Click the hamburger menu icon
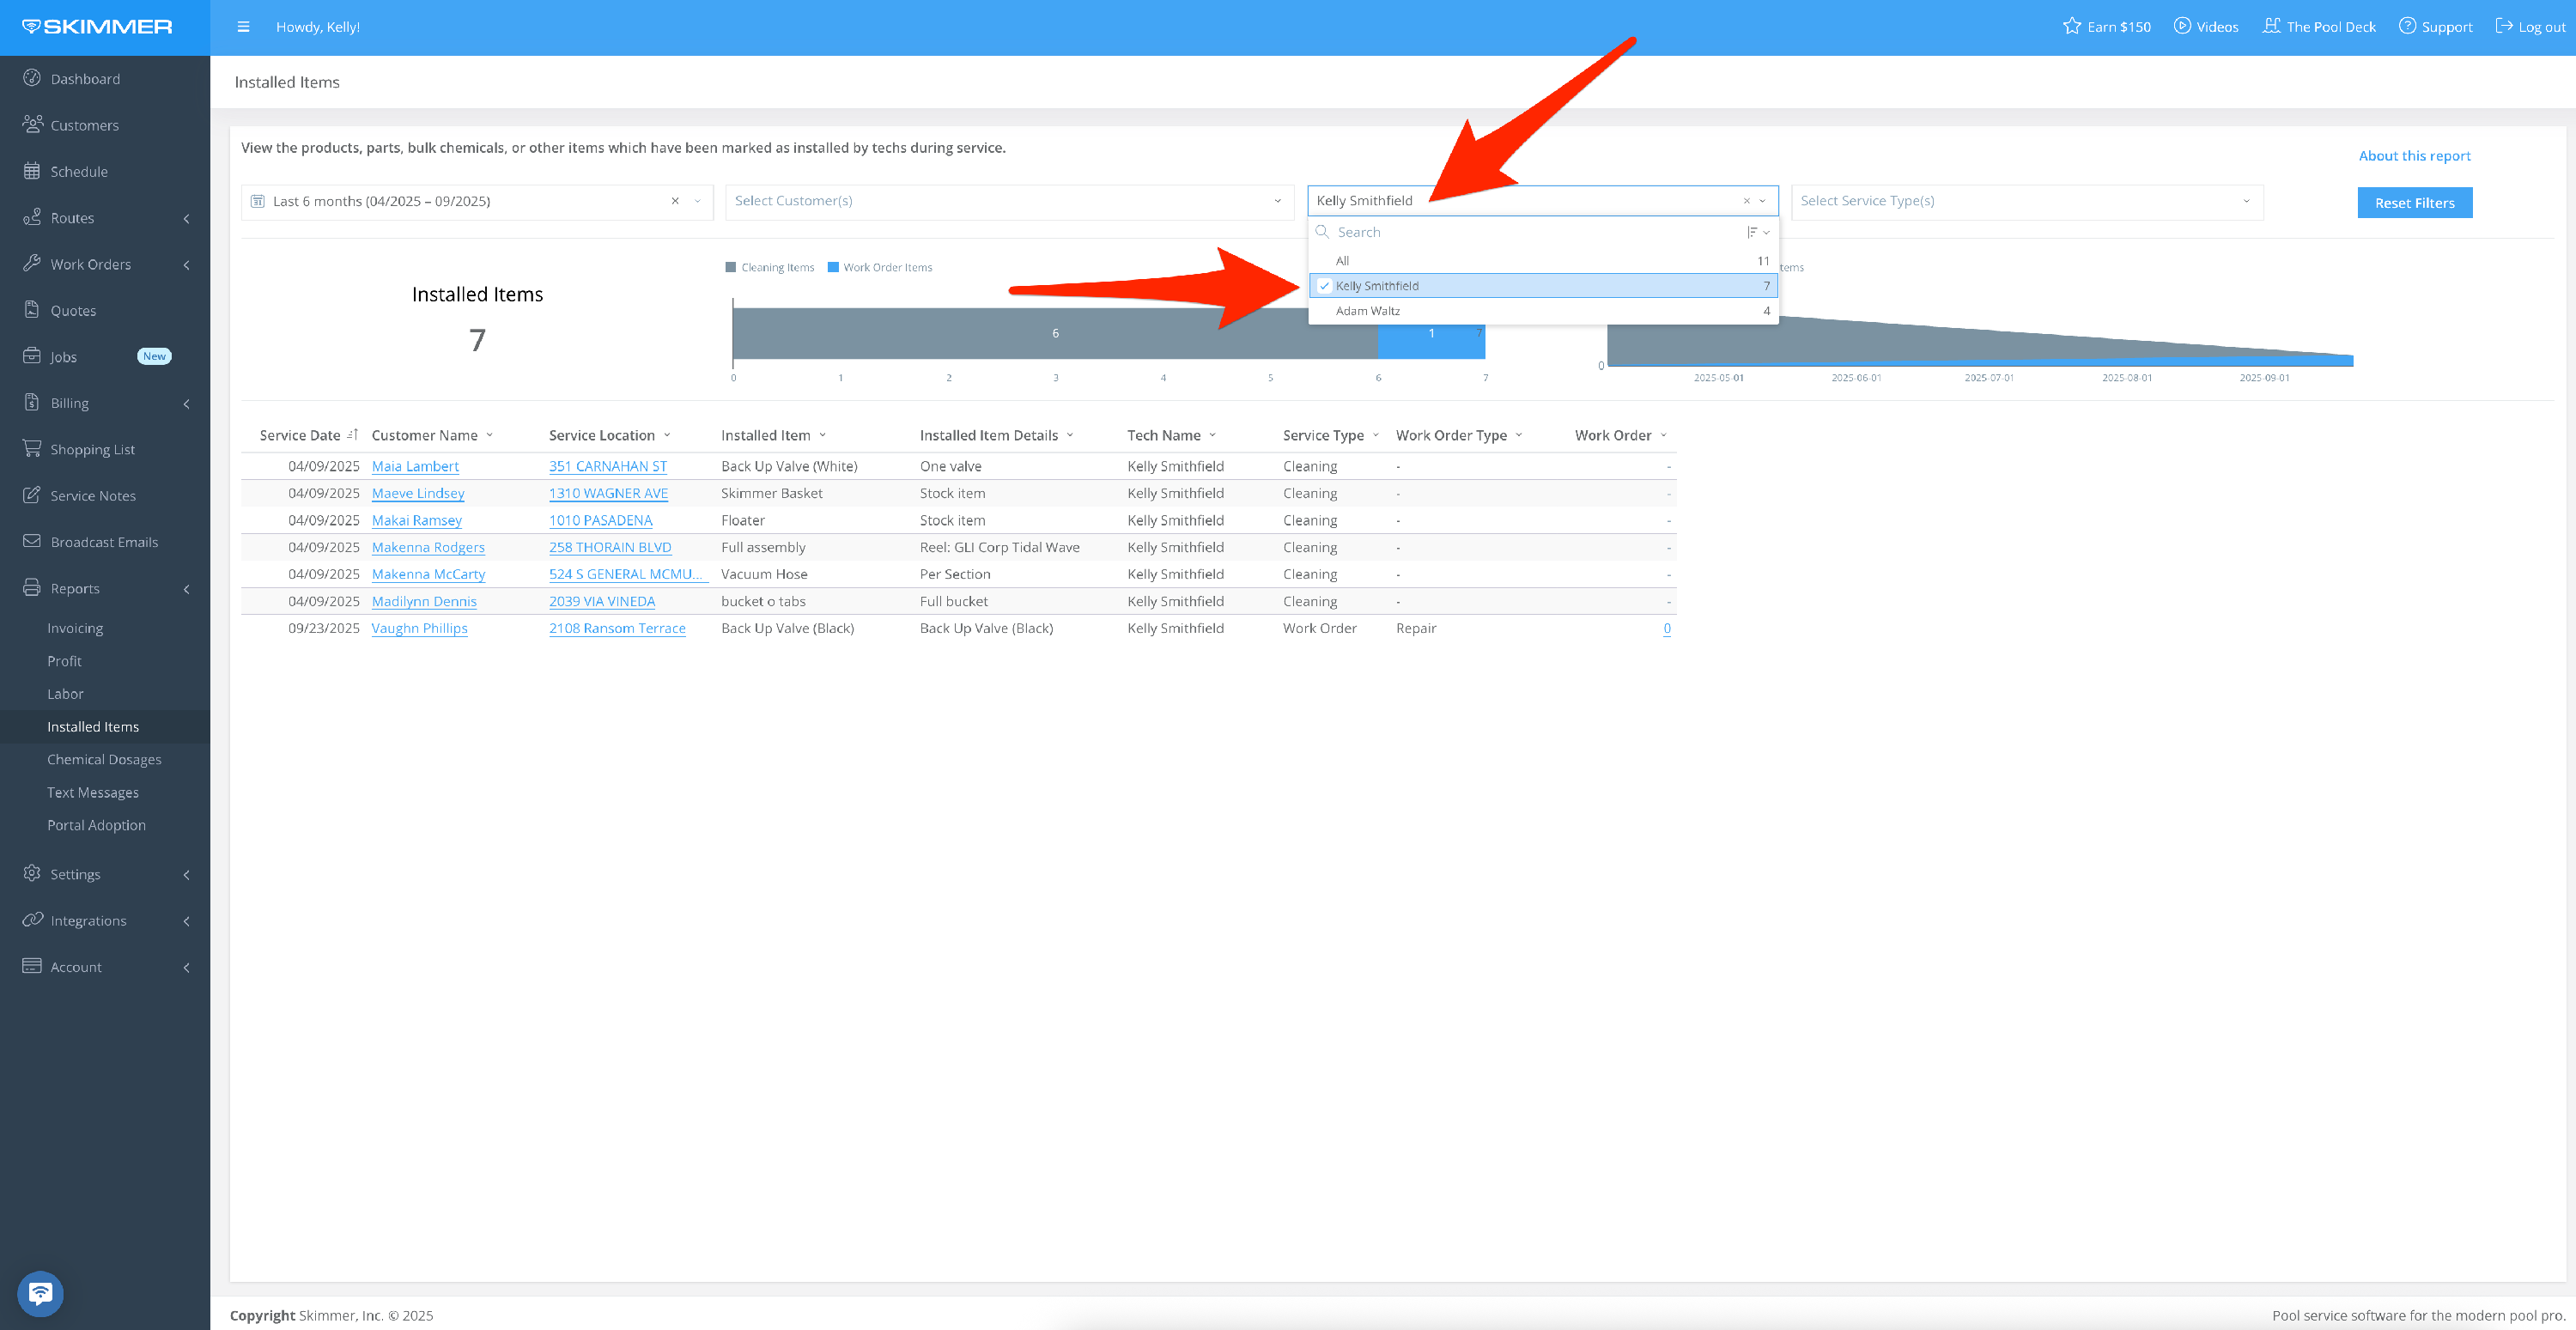Screen dimensions: 2576x1330 [243, 27]
